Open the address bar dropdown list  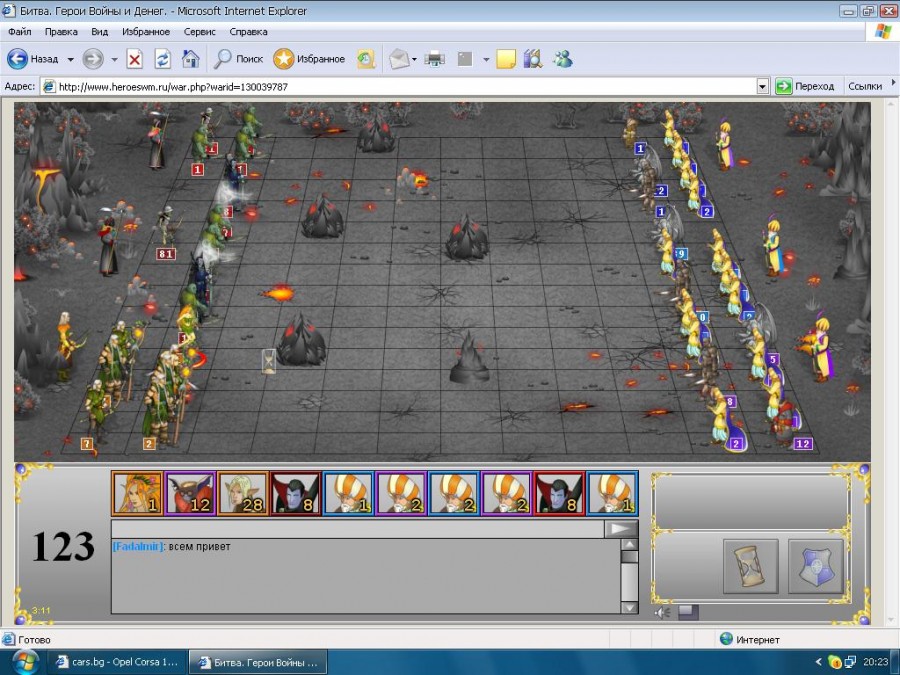pyautogui.click(x=762, y=87)
